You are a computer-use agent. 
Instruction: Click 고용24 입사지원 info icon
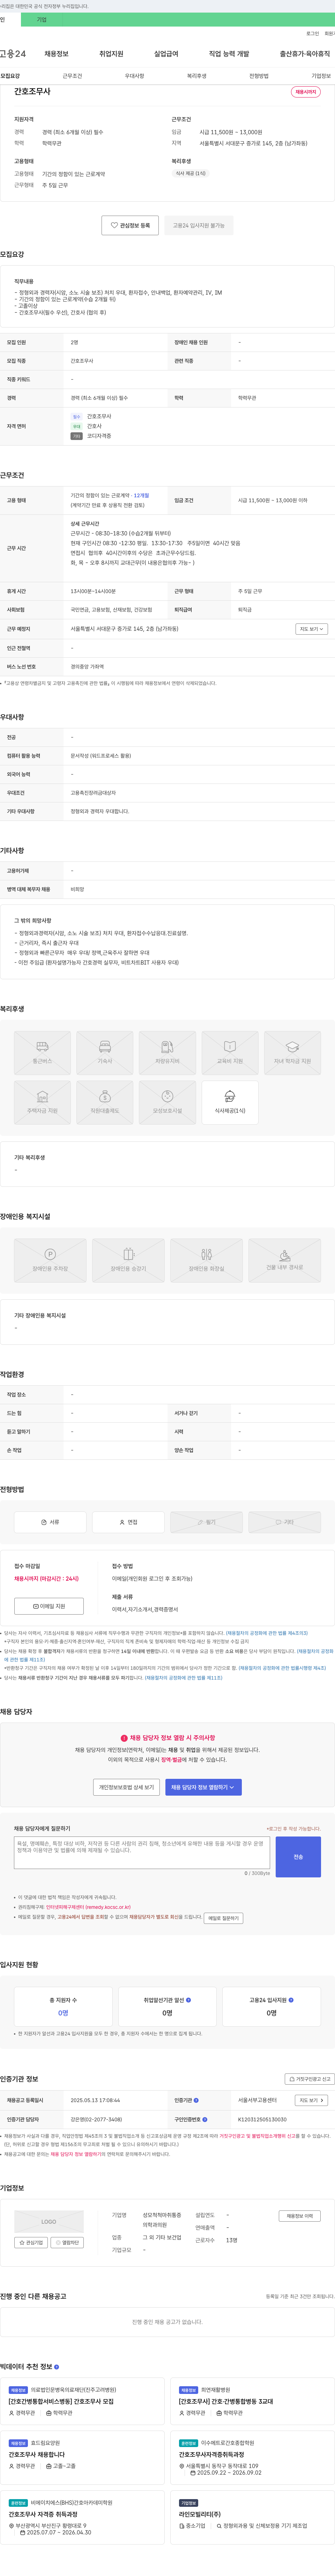tap(291, 2000)
